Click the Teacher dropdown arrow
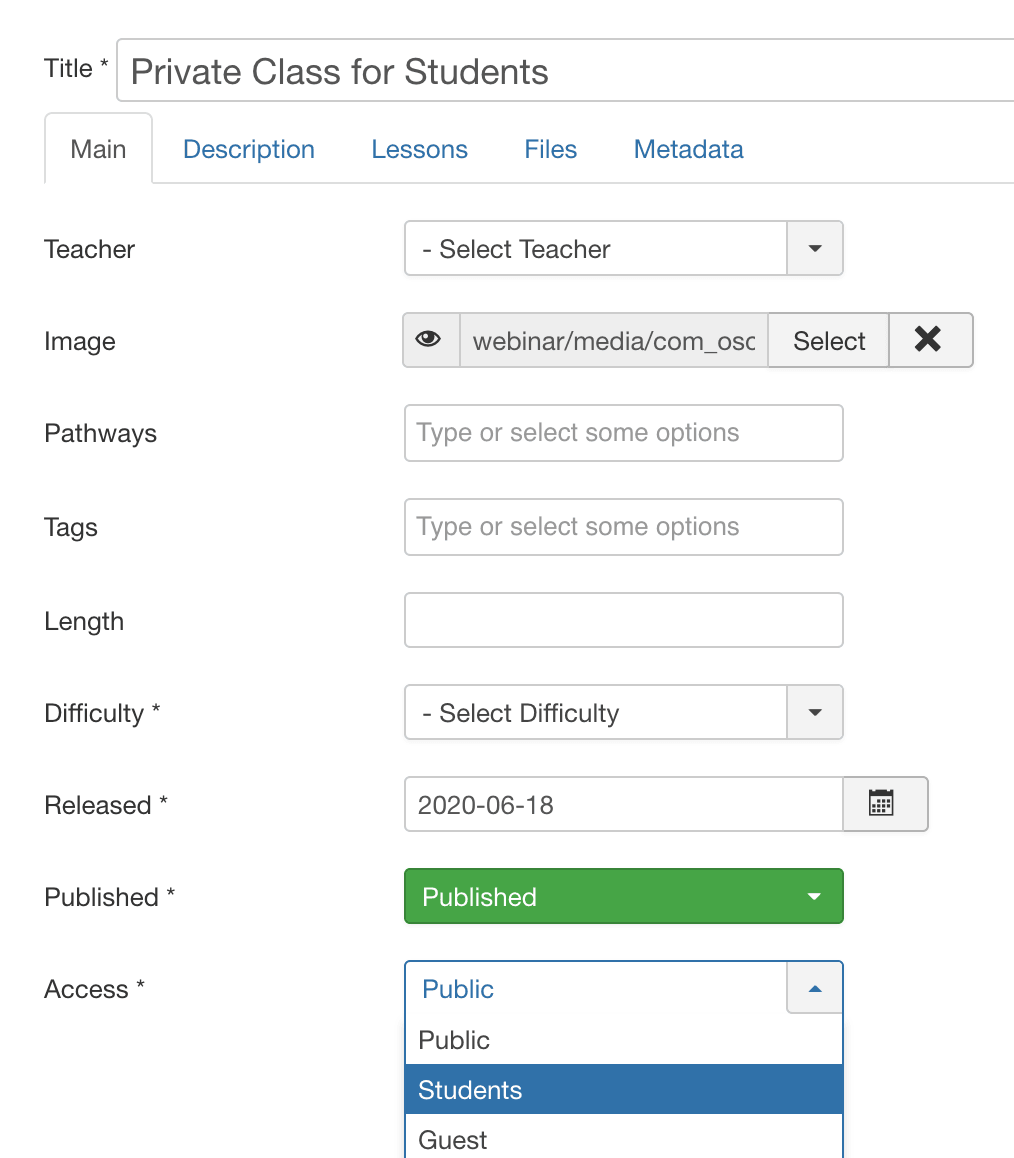Image resolution: width=1014 pixels, height=1158 pixels. pyautogui.click(x=815, y=249)
